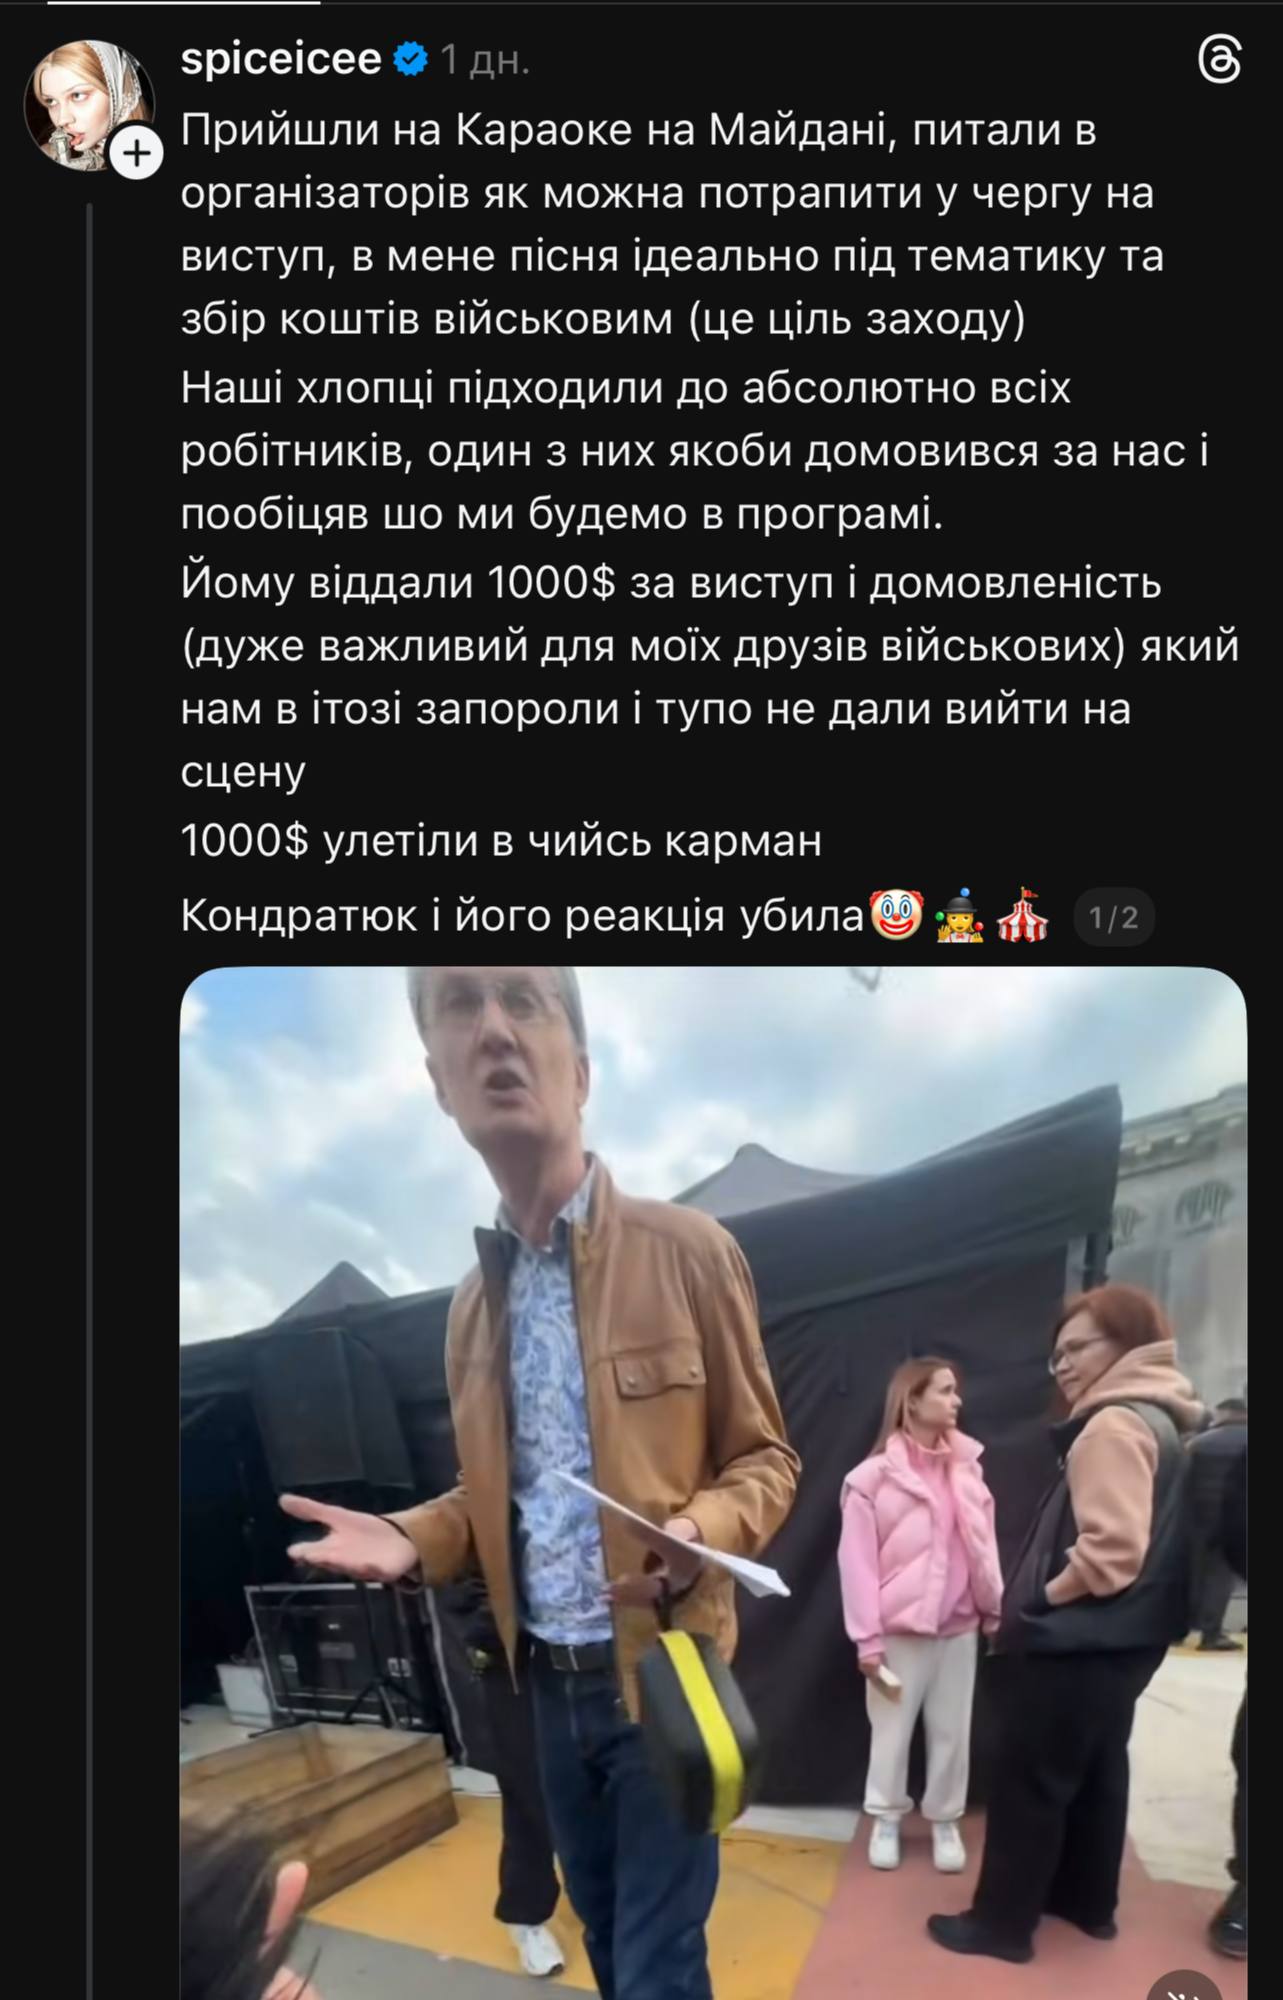
Task: Click the blue verified badge
Action: [410, 60]
